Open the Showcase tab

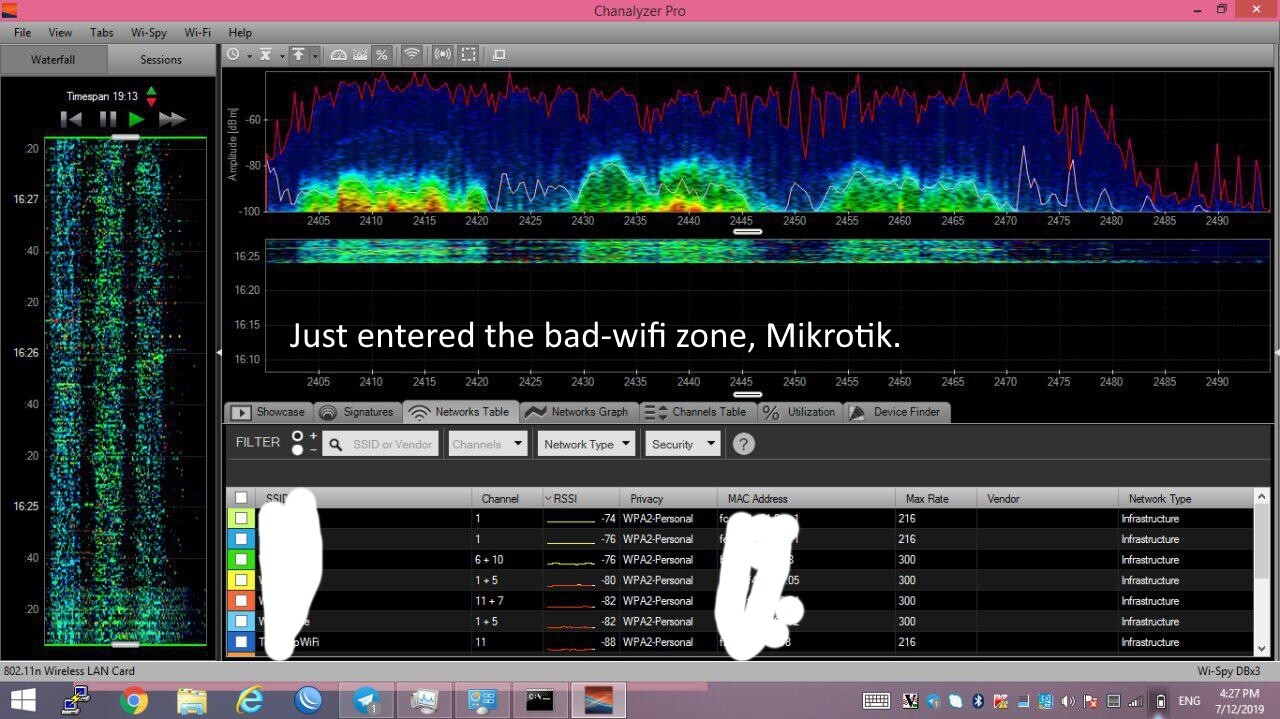(x=268, y=412)
